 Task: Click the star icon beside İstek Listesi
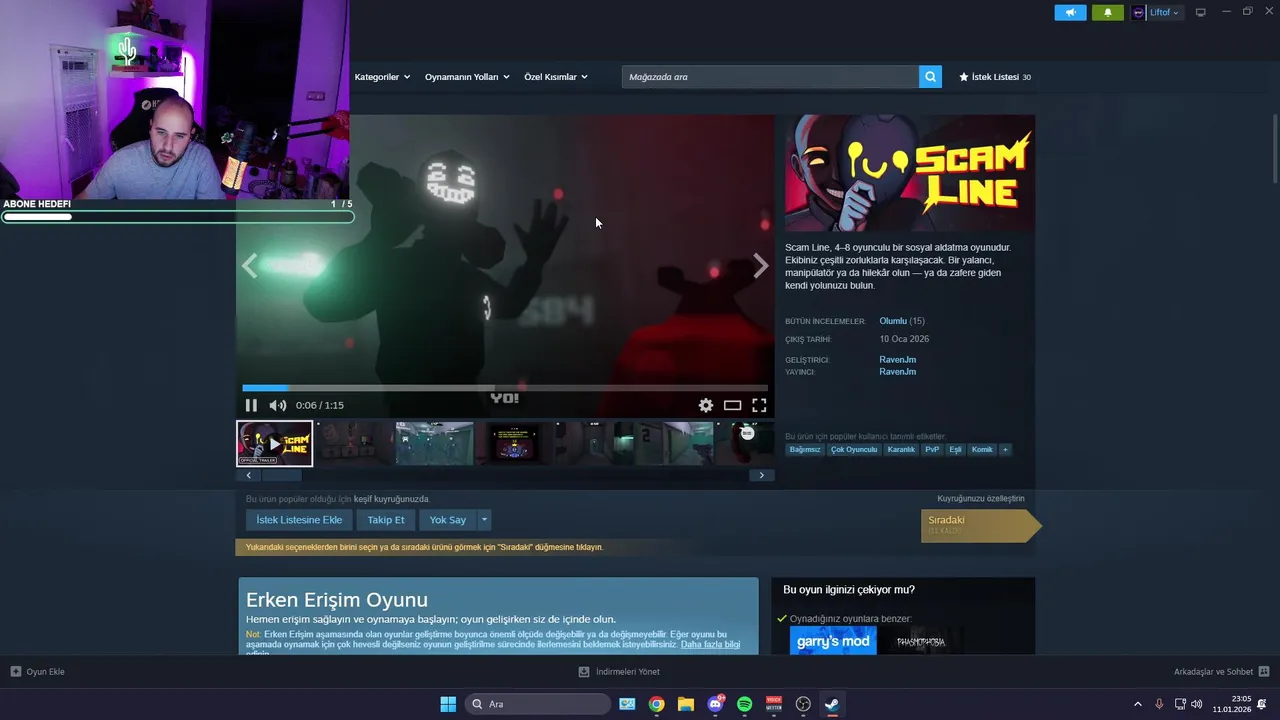pyautogui.click(x=964, y=77)
